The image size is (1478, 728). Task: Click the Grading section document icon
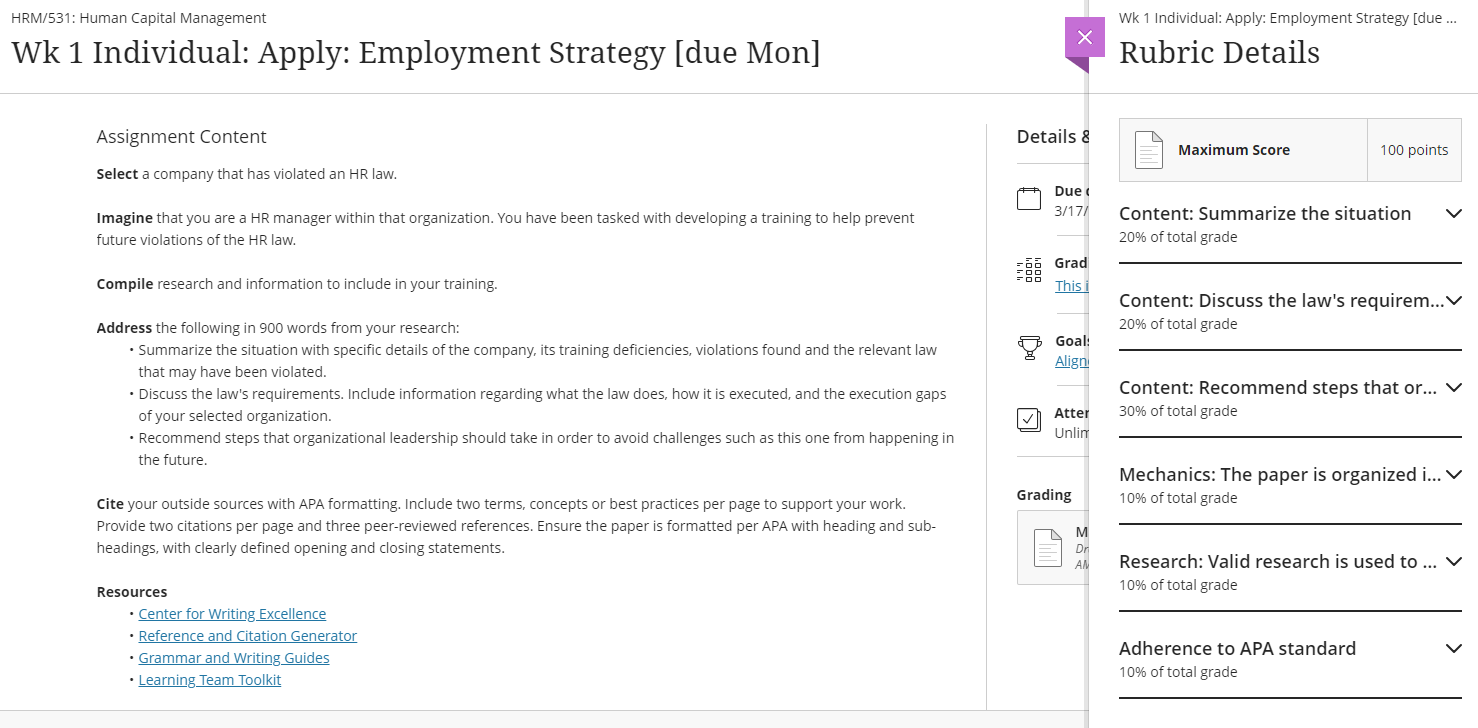pos(1047,548)
